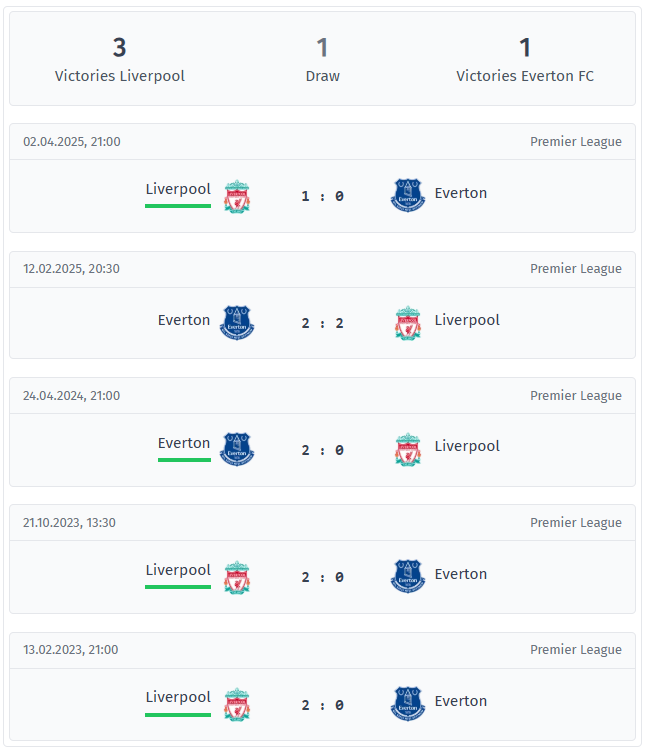Click Liverpool team name in 21.10.2023 match
The height and width of the screenshot is (753, 645).
tap(178, 570)
